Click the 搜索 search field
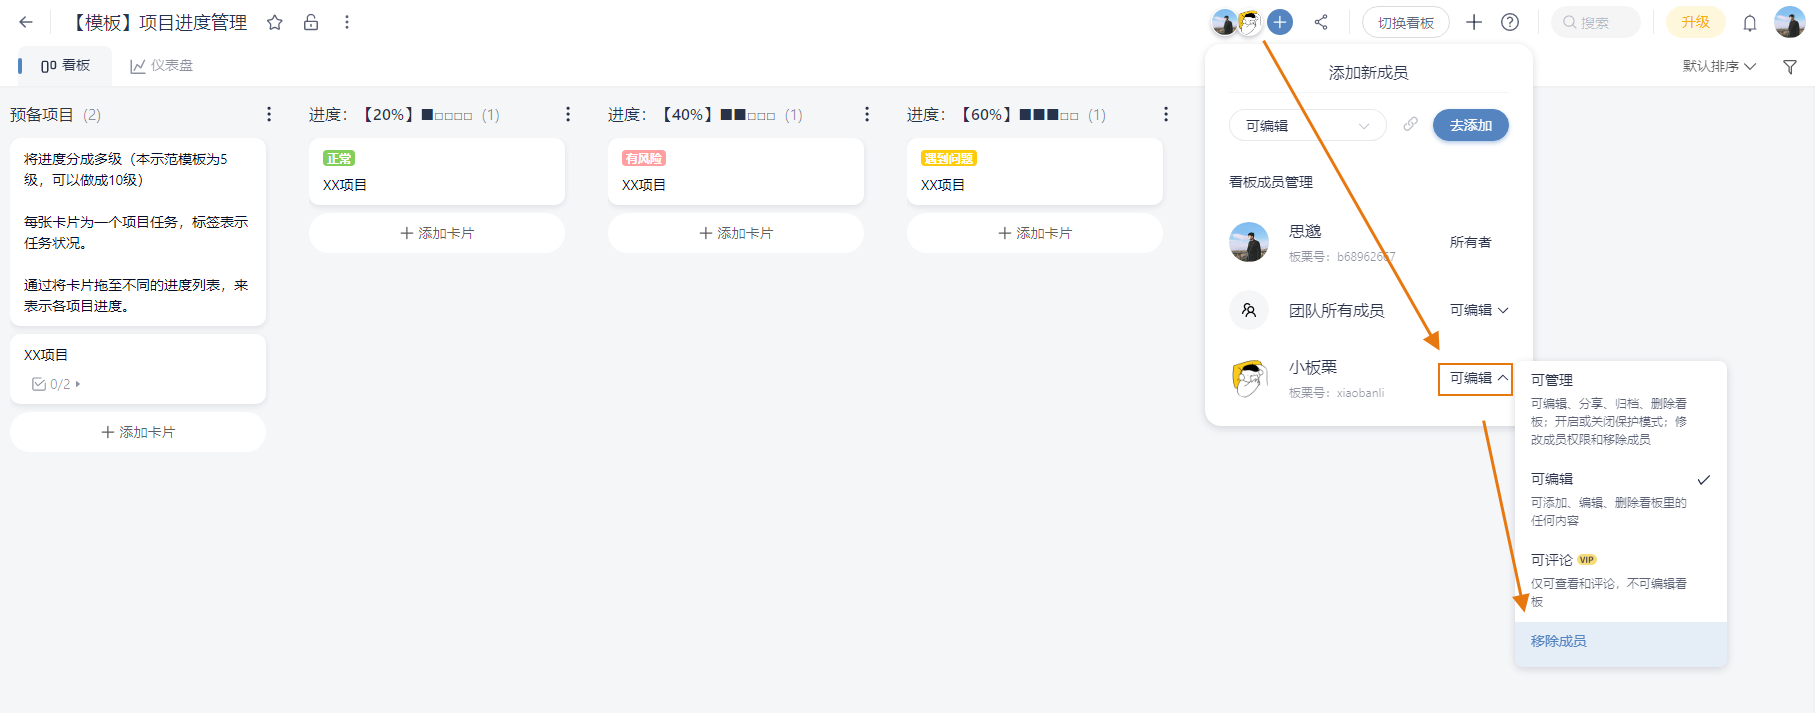1815x713 pixels. pos(1595,22)
